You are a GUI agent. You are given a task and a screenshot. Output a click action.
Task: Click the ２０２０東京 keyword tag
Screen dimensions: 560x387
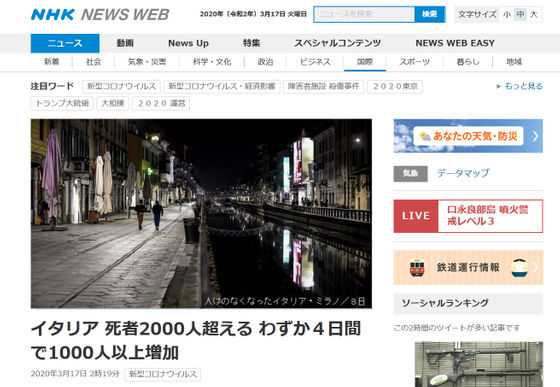click(395, 86)
